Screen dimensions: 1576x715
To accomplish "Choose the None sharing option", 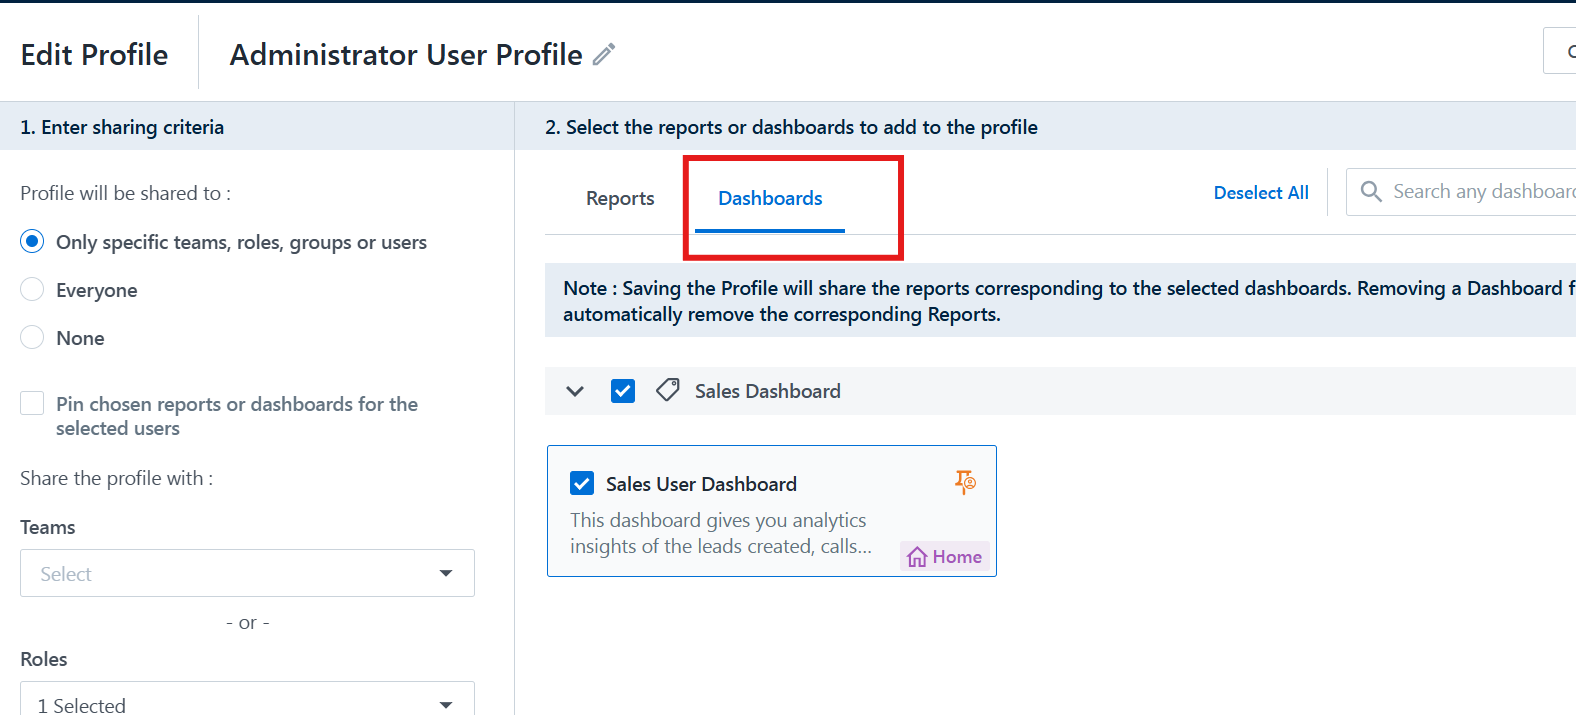I will [33, 338].
